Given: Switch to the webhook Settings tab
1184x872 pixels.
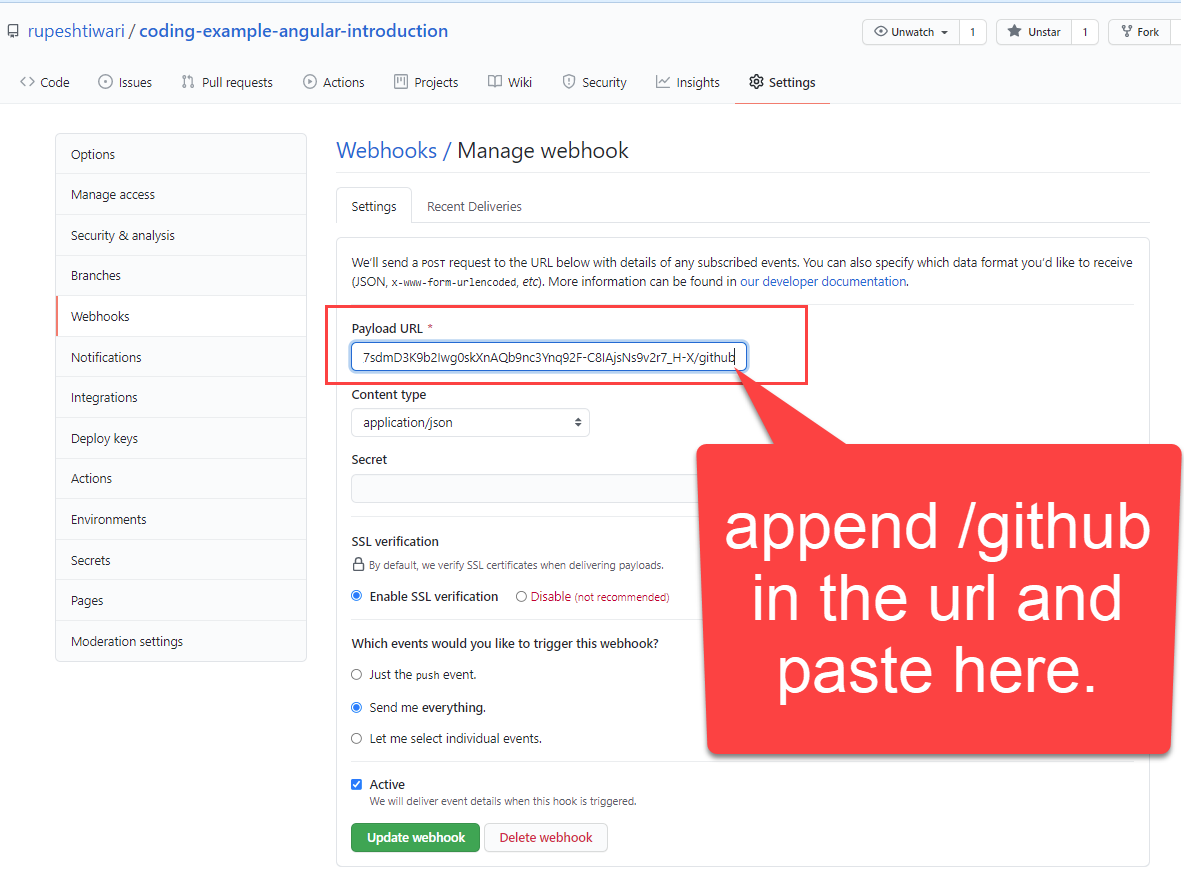Looking at the screenshot, I should pos(374,206).
